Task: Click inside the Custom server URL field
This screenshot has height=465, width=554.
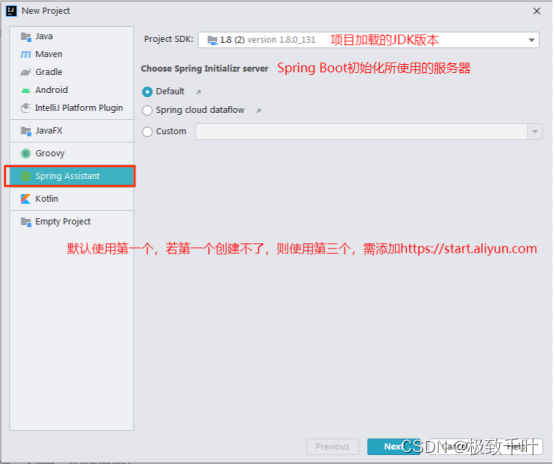Action: (x=361, y=132)
